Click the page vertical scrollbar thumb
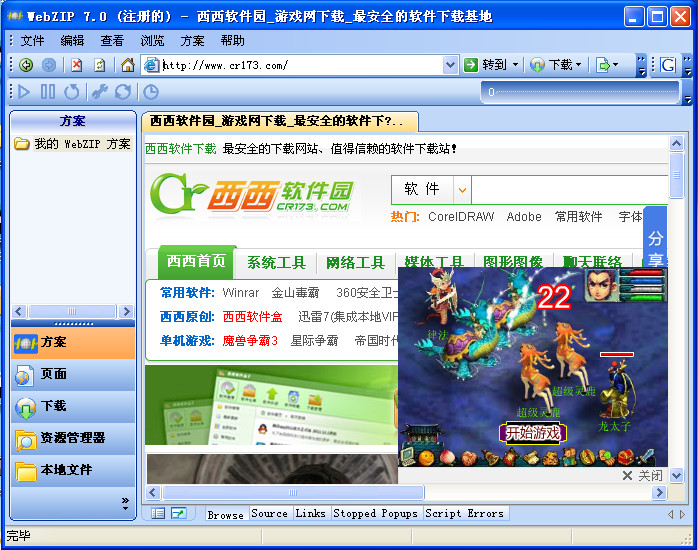The width and height of the screenshot is (698, 550). [677, 175]
